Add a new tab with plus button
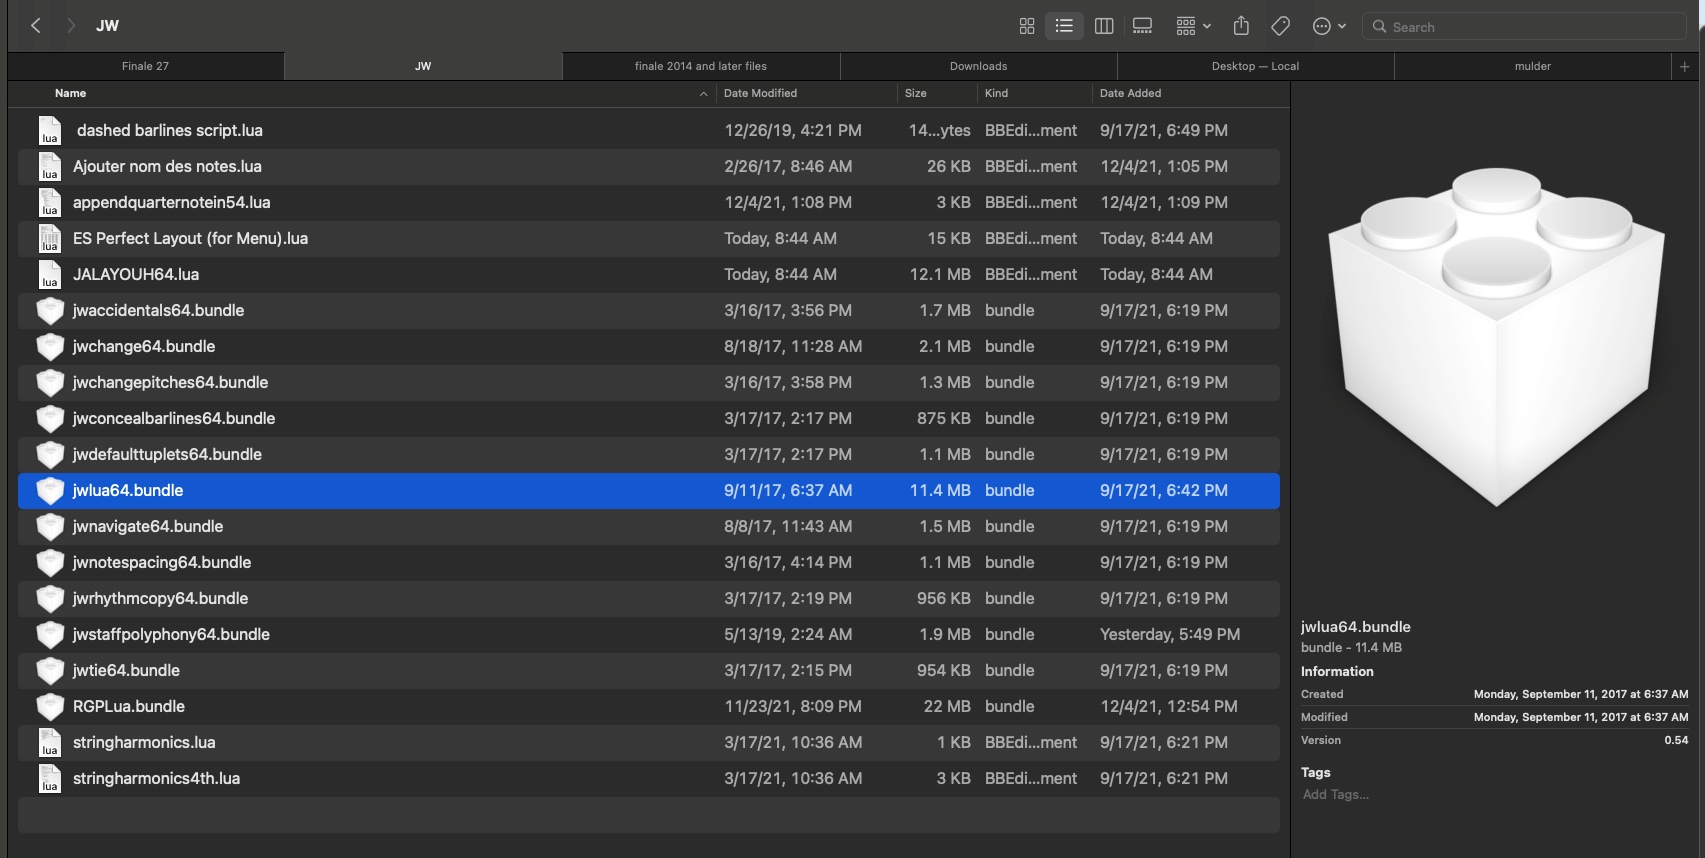Screen dimensions: 1705x858 pos(1684,66)
